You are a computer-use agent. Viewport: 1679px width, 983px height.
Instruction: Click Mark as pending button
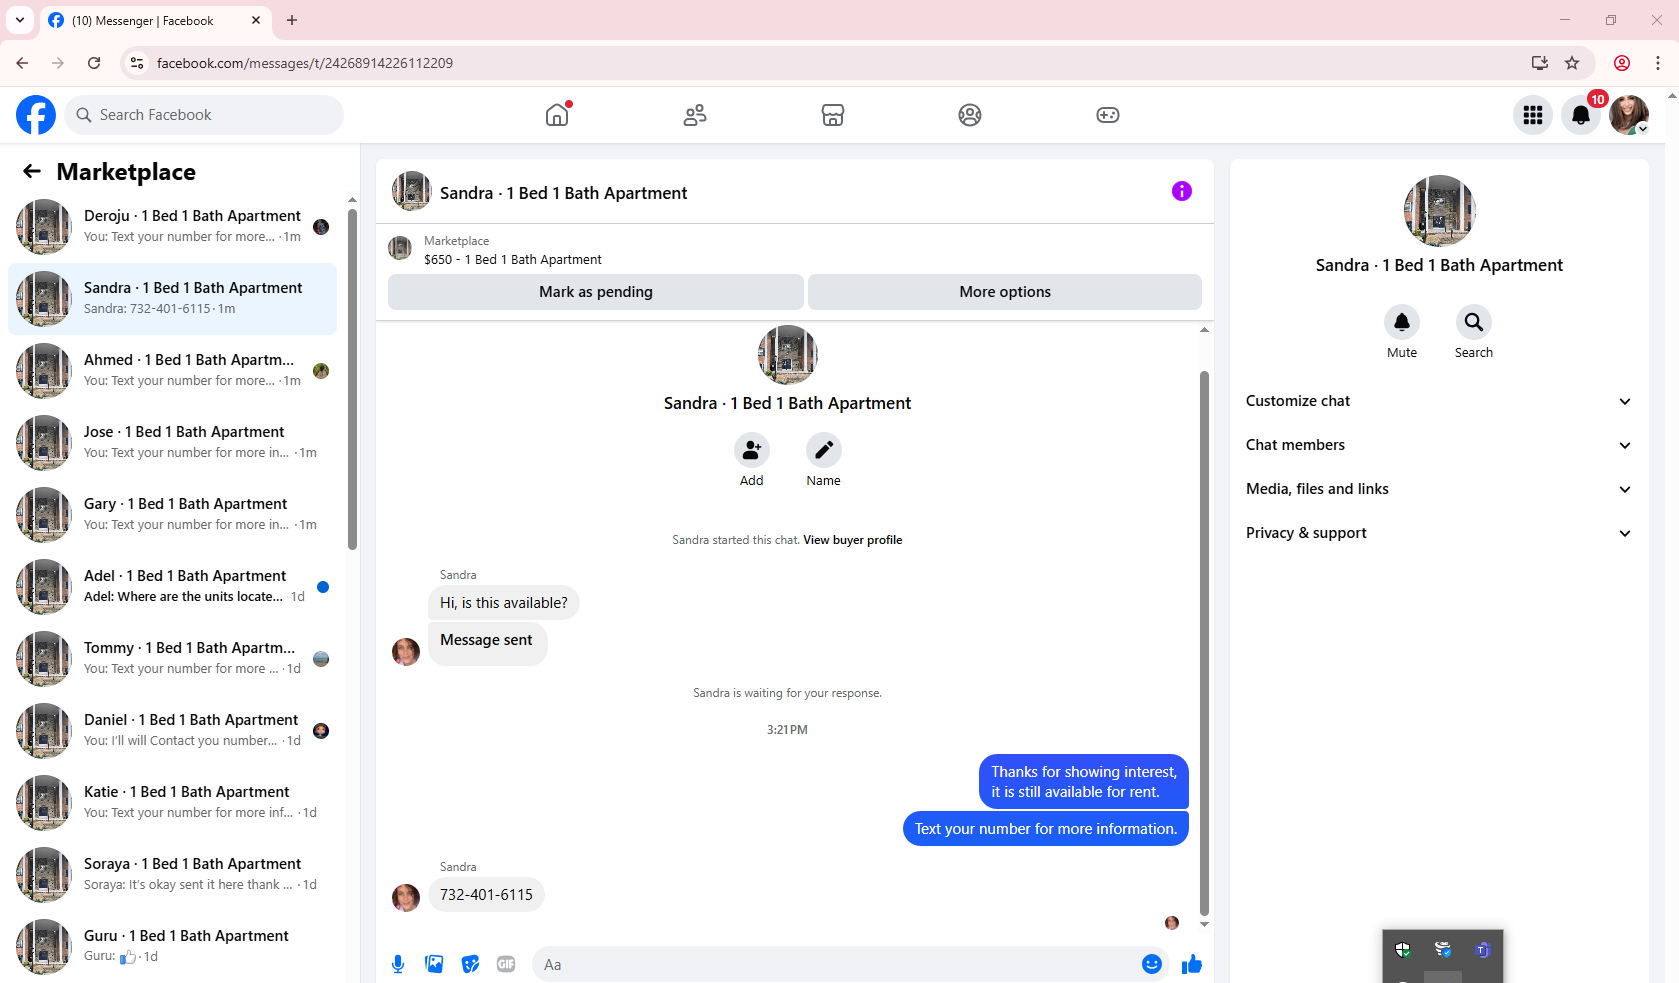click(596, 292)
